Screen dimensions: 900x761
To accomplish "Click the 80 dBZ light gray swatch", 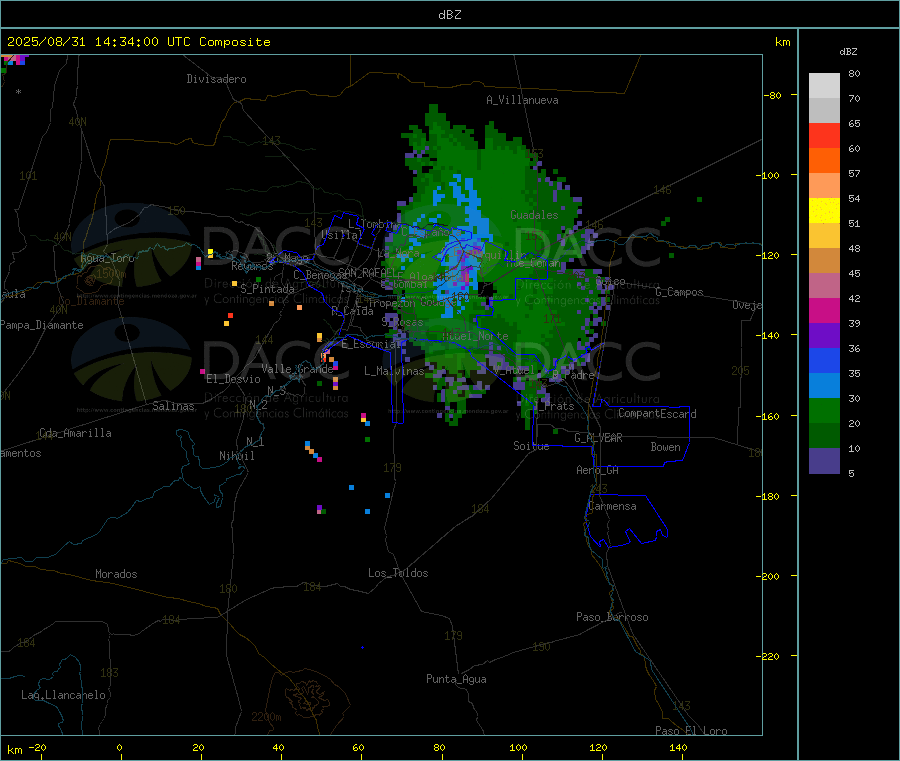I will click(824, 86).
